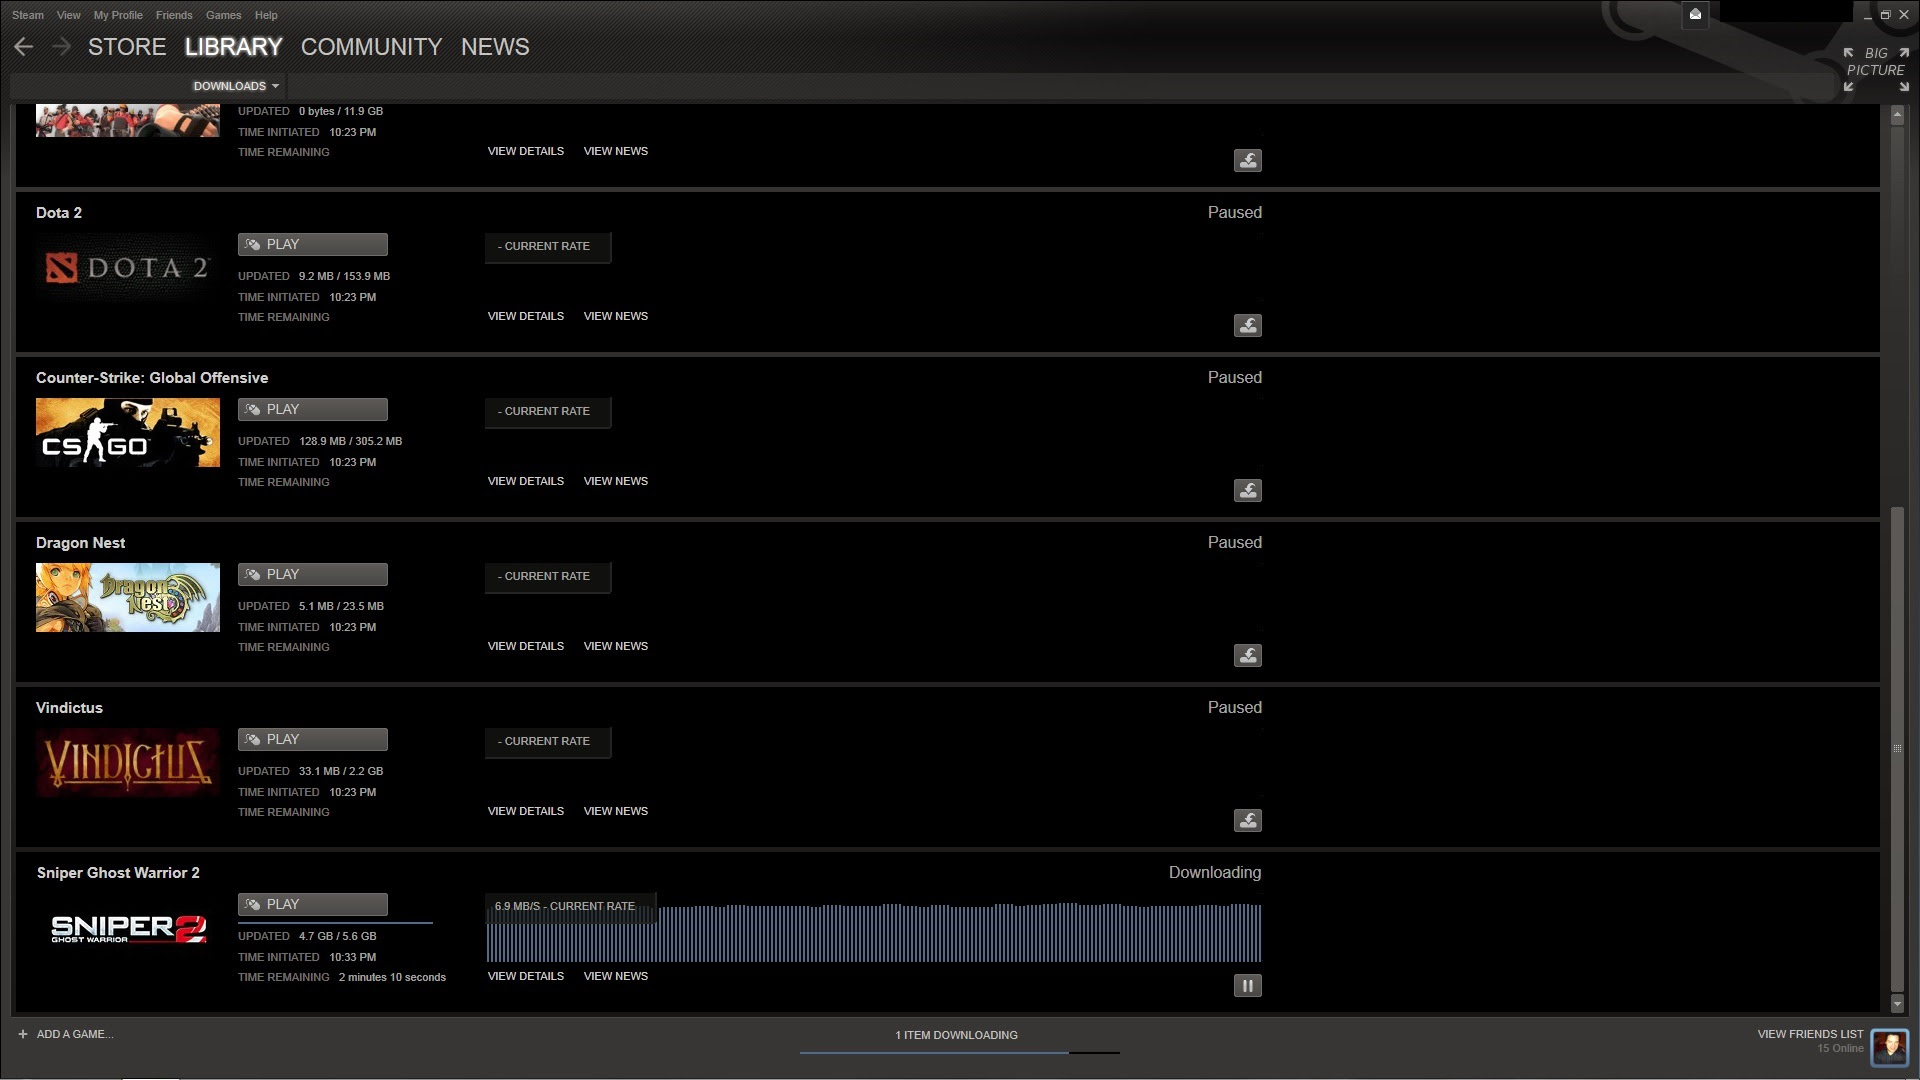Image resolution: width=1920 pixels, height=1080 pixels.
Task: Click the vertical scrollbar thumb
Action: [1897, 747]
